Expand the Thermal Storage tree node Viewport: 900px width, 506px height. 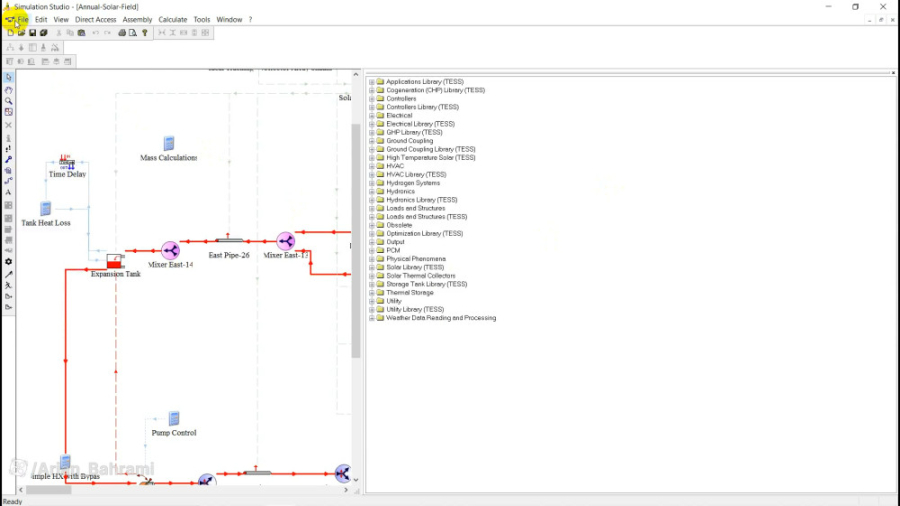[x=372, y=293]
